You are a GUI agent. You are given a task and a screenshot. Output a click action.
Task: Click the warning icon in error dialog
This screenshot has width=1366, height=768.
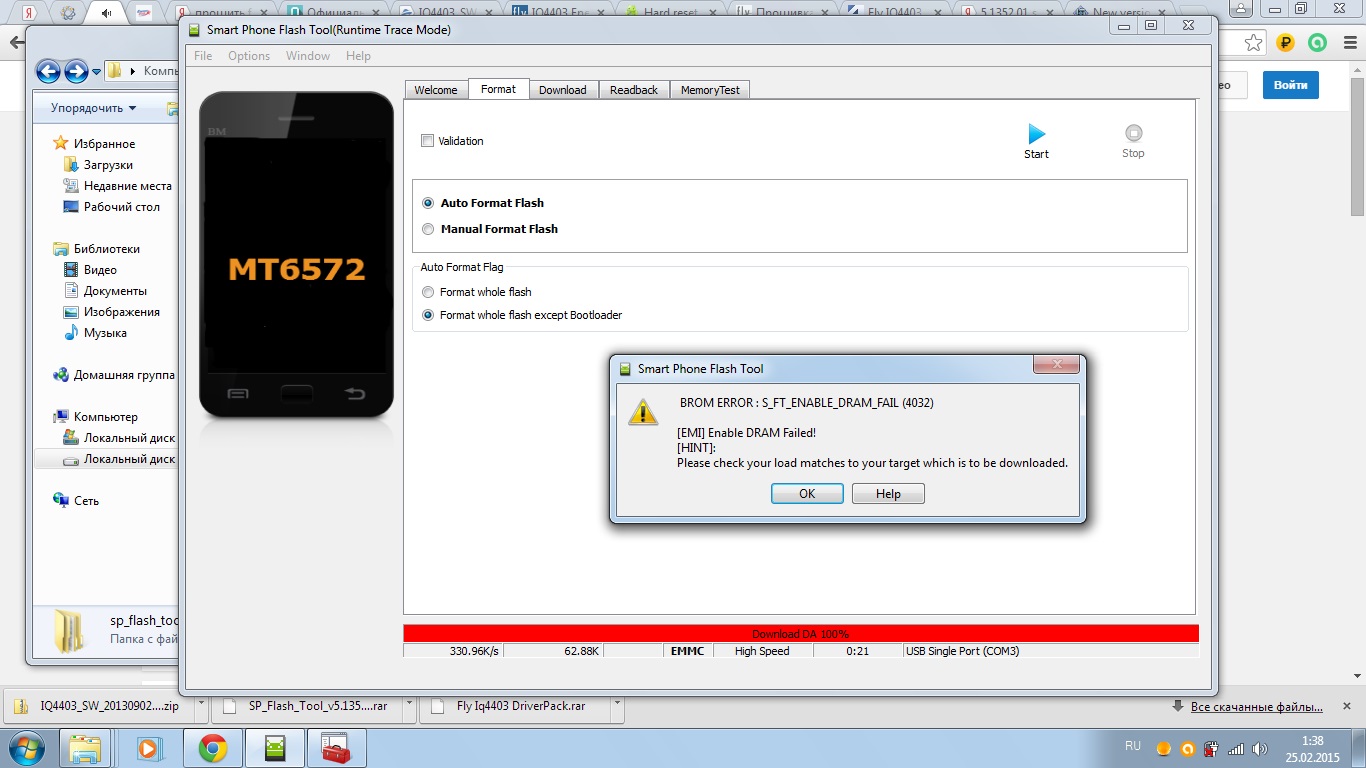tap(643, 411)
